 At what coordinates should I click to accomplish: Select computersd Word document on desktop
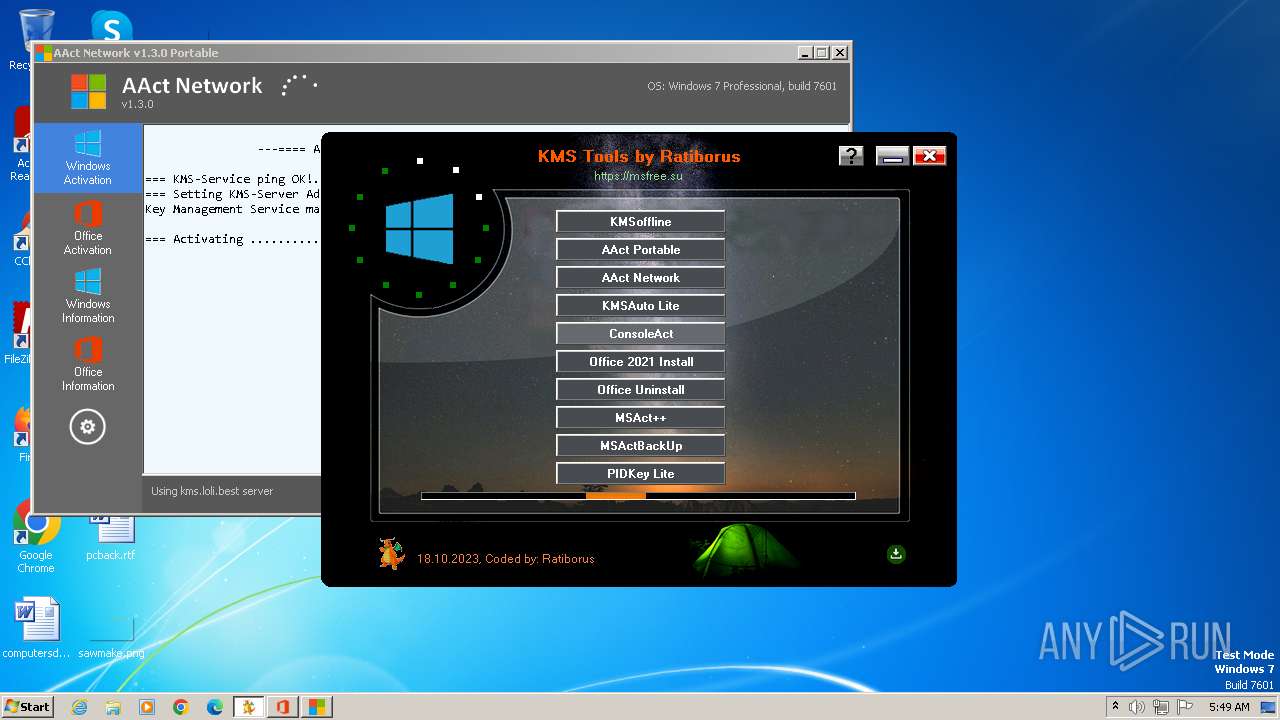[x=37, y=630]
